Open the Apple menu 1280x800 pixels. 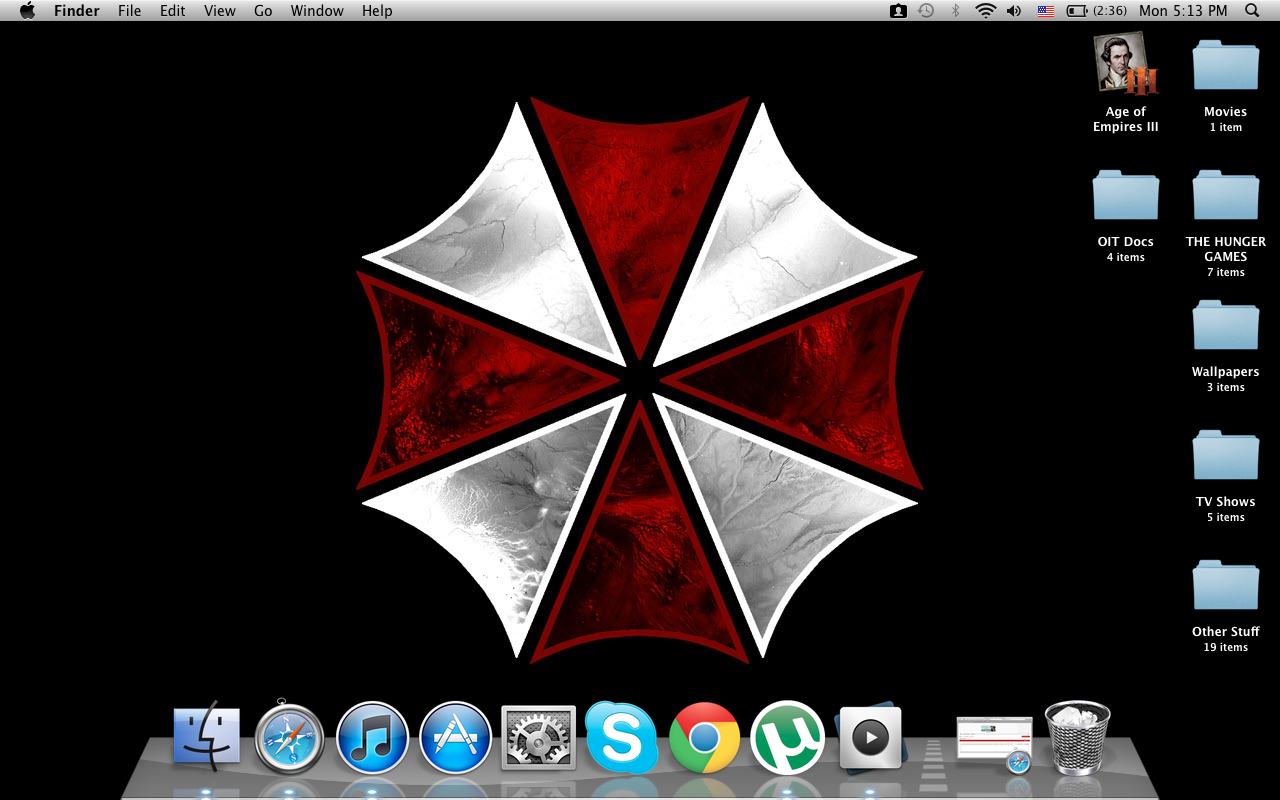27,11
